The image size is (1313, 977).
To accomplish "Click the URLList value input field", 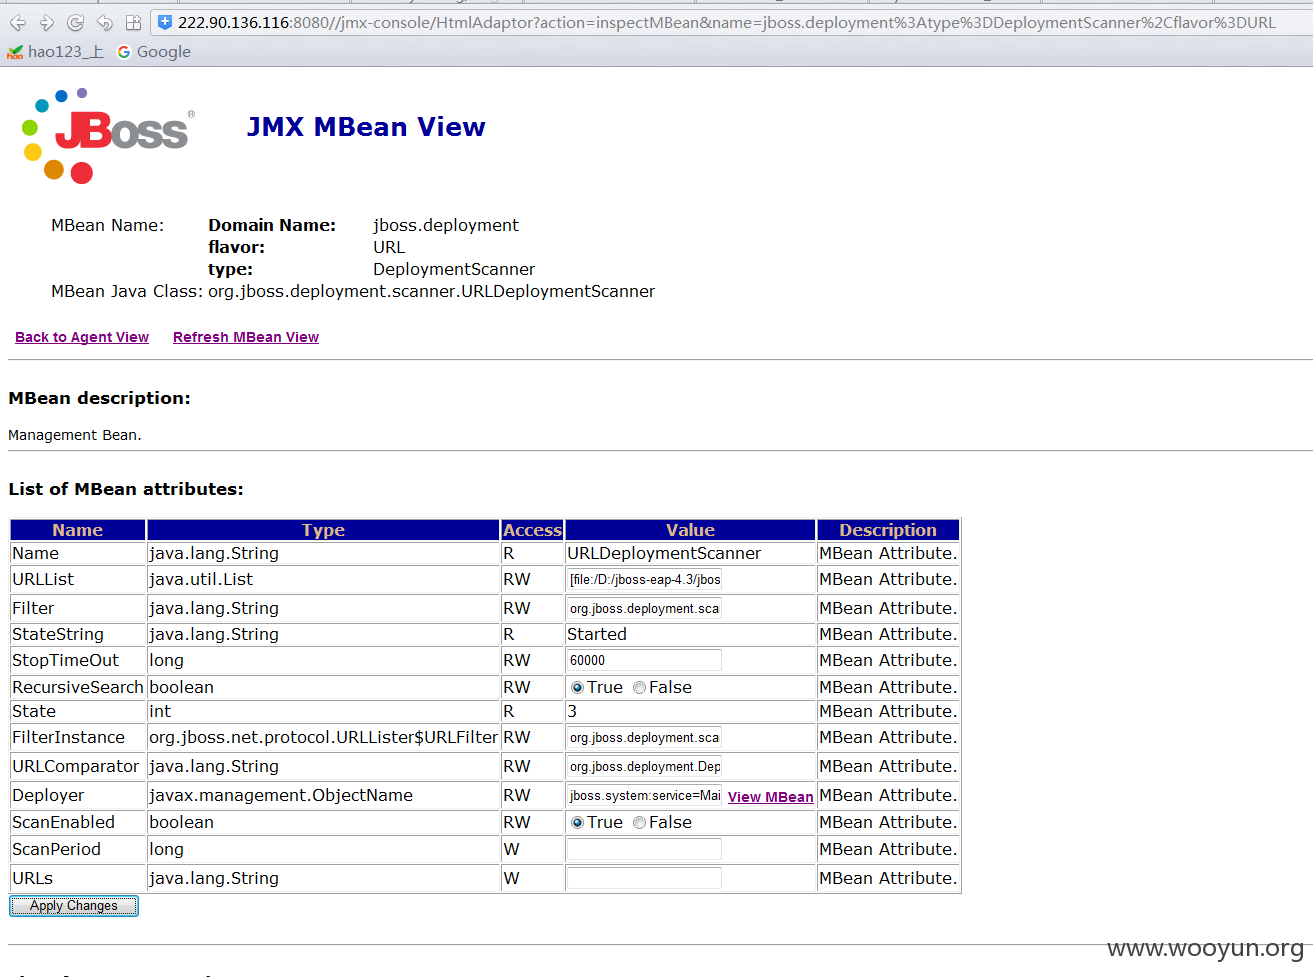I will (644, 580).
